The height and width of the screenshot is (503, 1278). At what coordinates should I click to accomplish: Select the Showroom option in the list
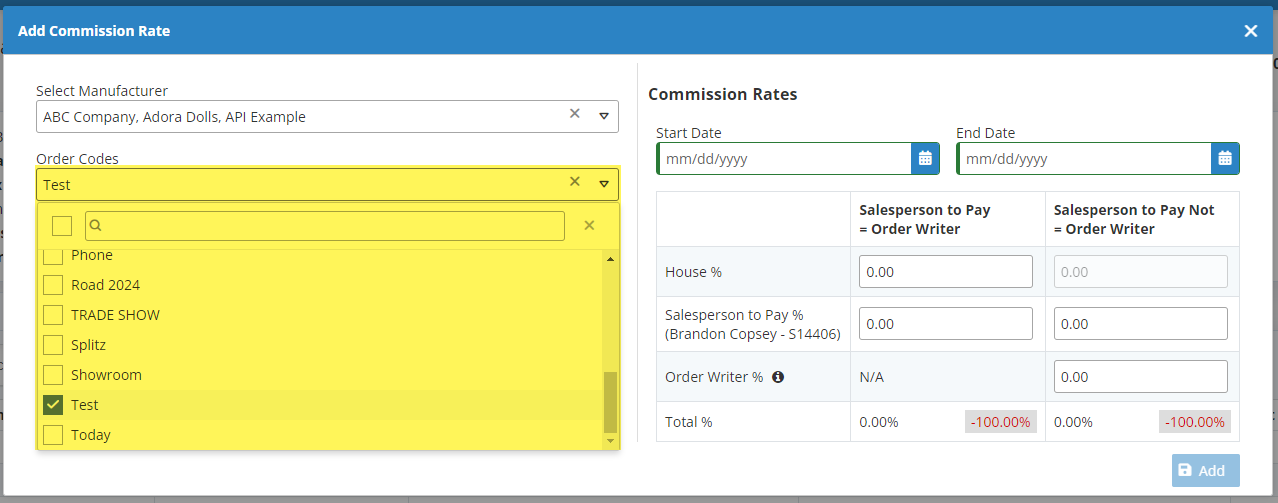coord(106,375)
